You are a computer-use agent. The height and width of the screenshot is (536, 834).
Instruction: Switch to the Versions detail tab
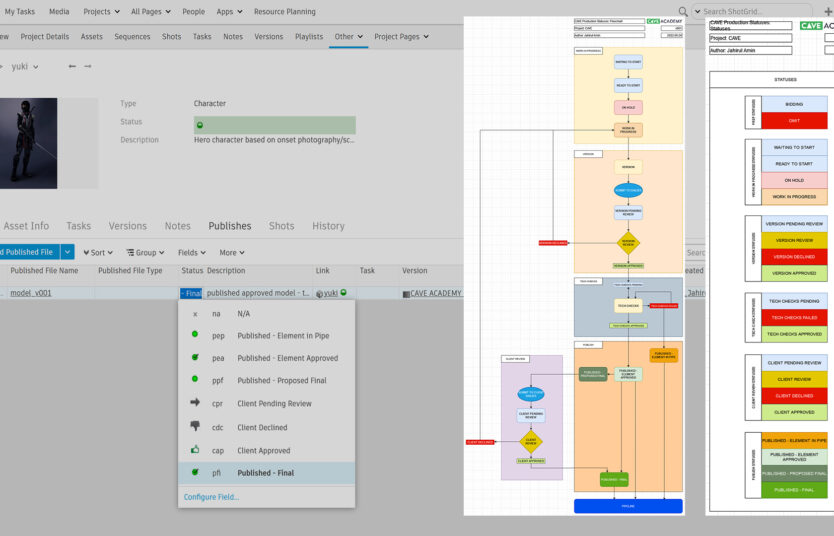[127, 226]
